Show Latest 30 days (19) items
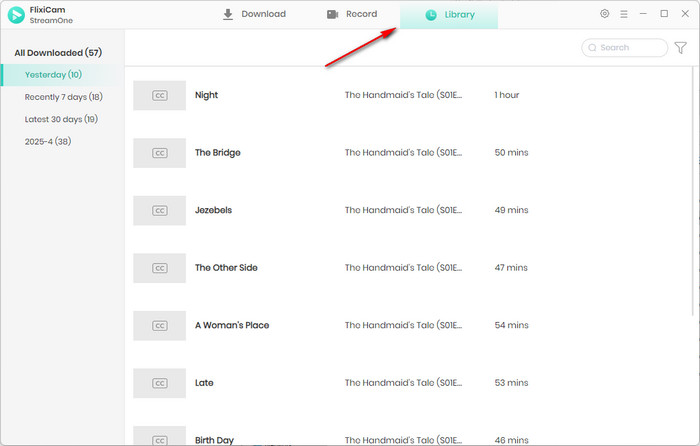 [61, 119]
